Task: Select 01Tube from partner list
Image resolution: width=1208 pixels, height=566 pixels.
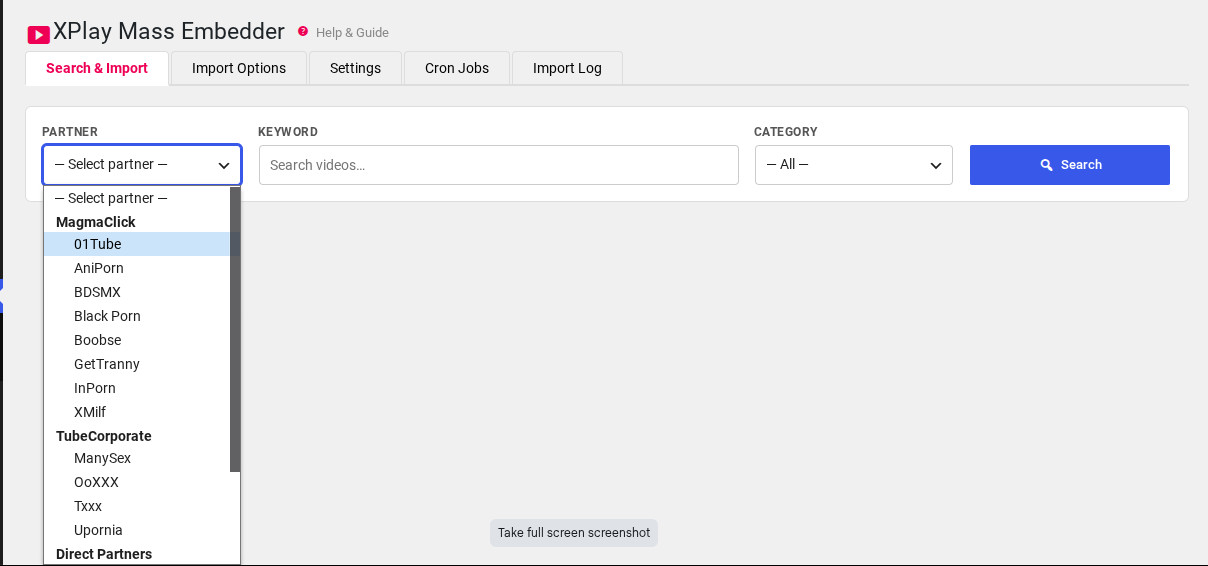Action: pyautogui.click(x=137, y=244)
